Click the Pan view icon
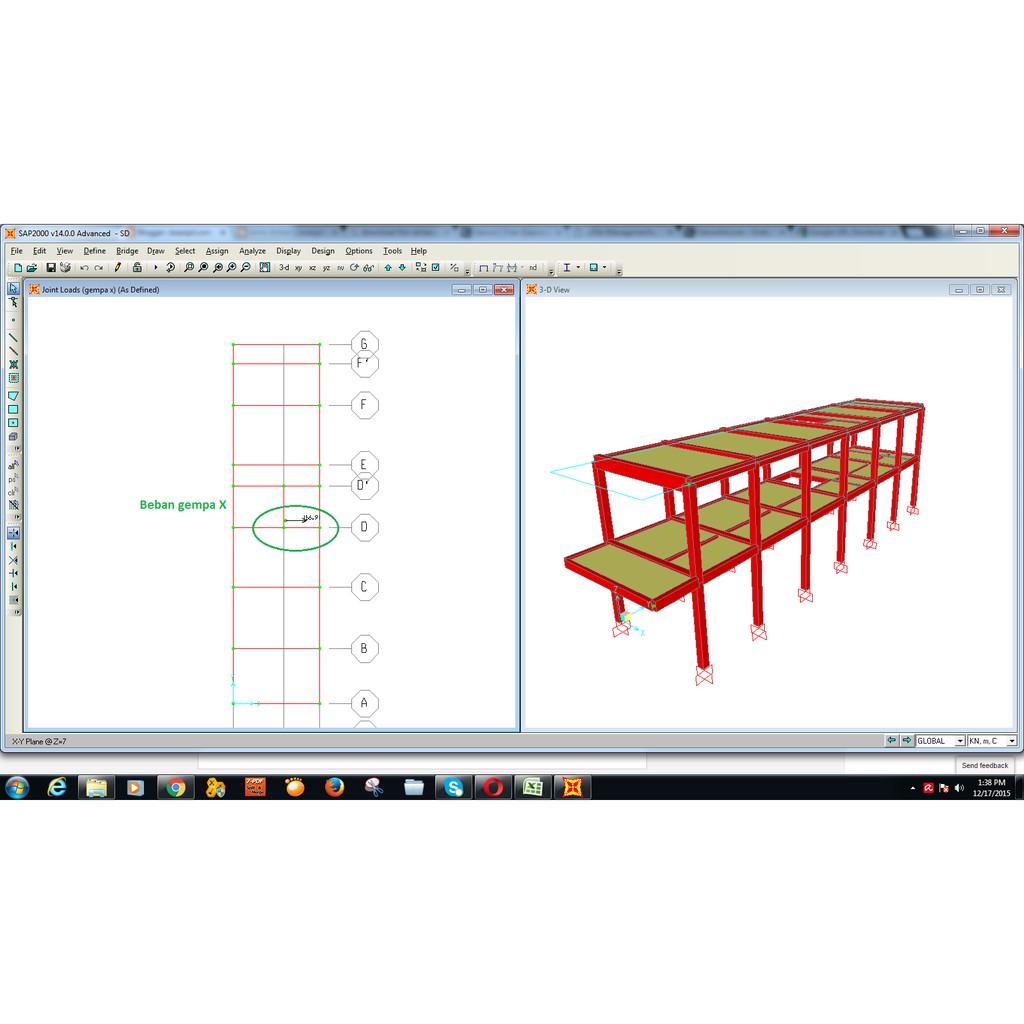 click(264, 268)
